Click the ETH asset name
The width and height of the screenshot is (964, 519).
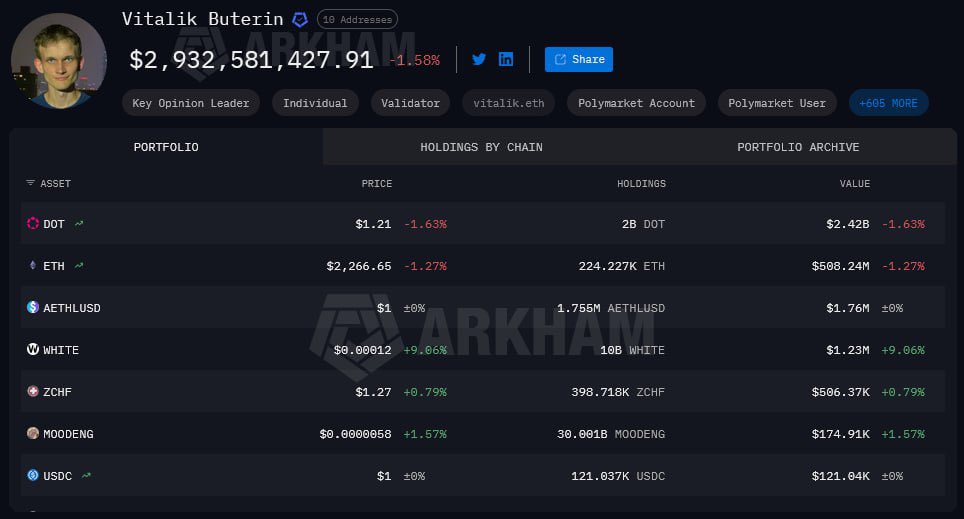click(53, 266)
